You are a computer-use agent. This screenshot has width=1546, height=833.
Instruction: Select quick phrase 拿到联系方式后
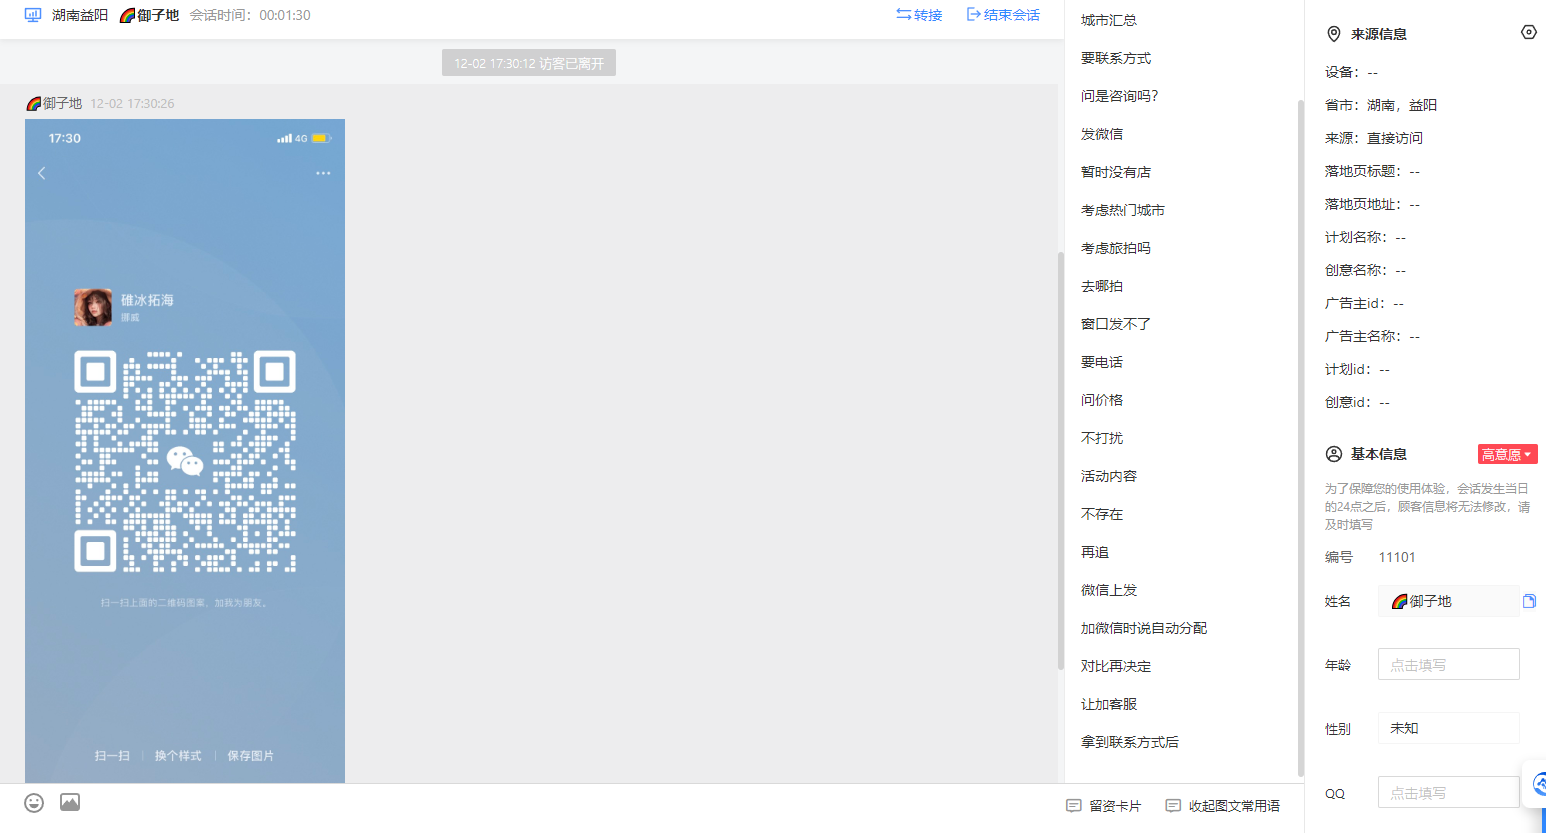1129,742
